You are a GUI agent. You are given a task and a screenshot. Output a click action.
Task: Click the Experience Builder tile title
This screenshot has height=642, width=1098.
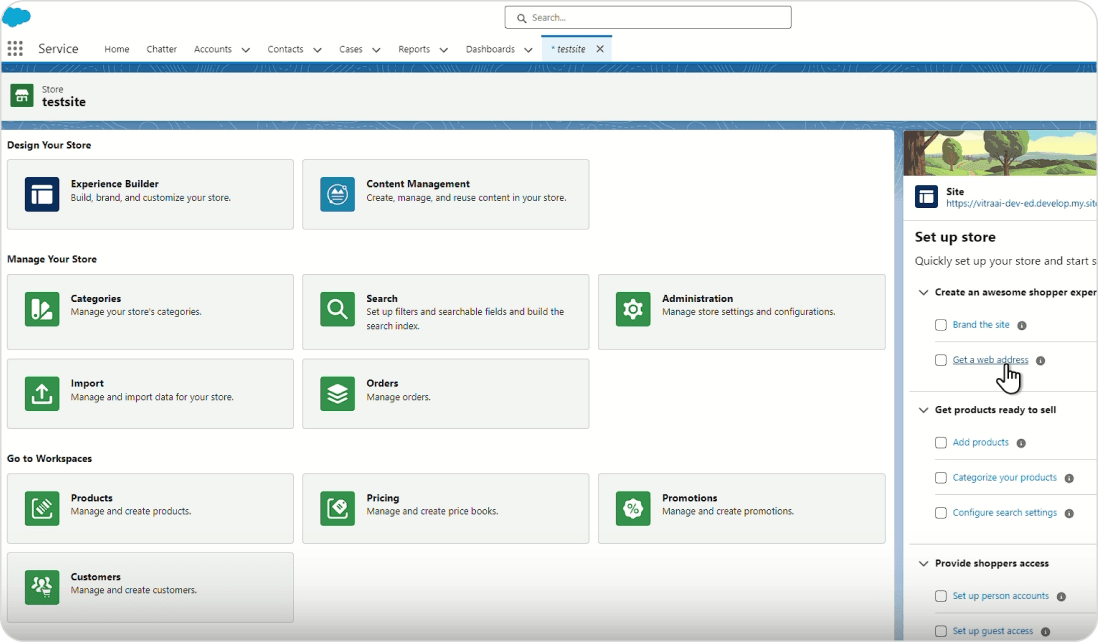[x=115, y=184]
